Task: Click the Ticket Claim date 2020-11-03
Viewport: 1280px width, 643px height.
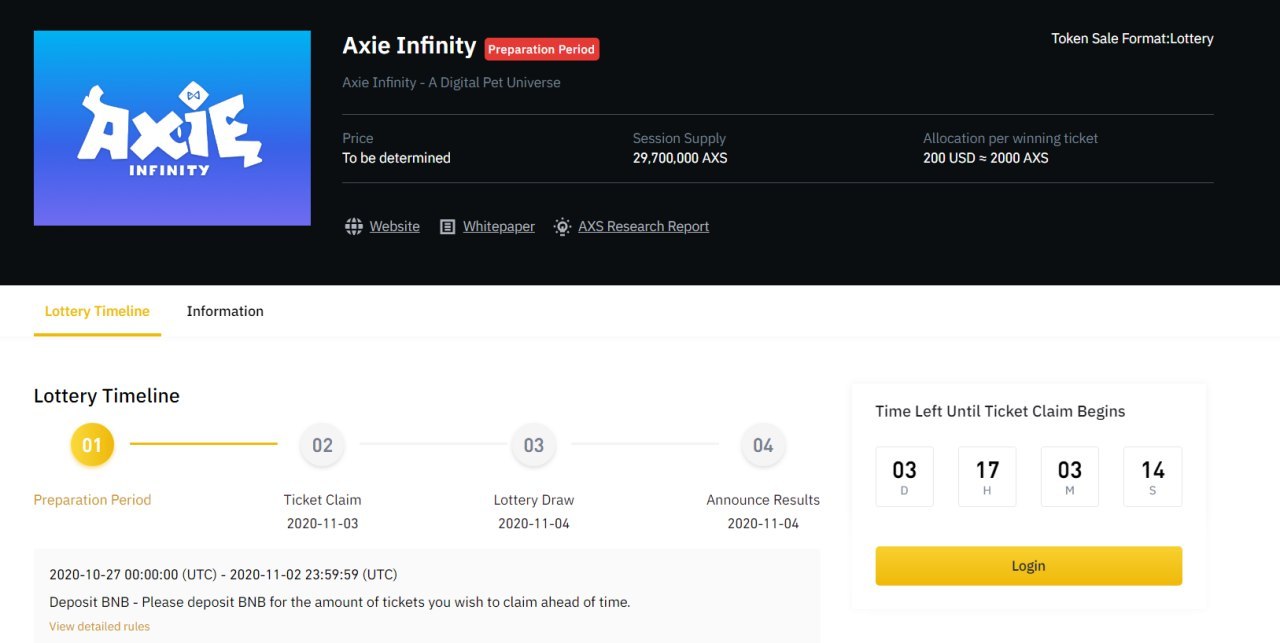Action: coord(322,523)
